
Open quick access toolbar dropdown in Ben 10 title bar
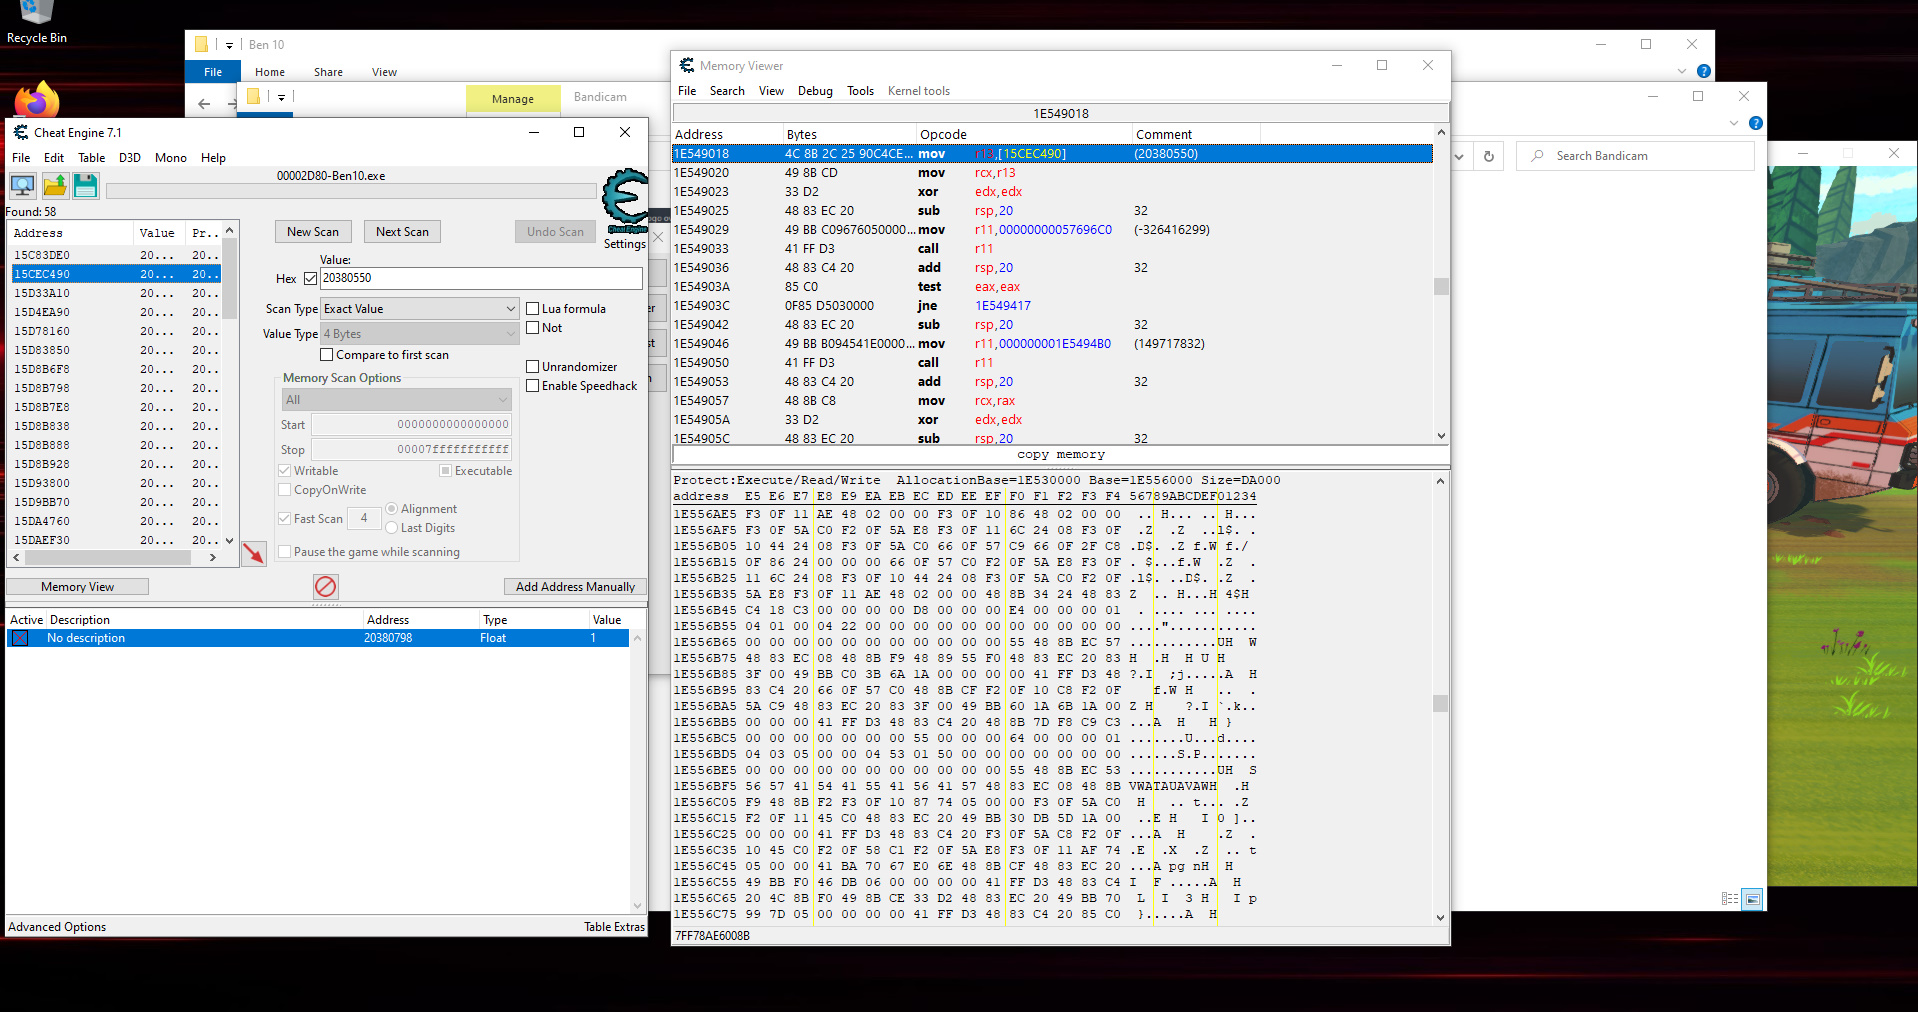click(229, 45)
